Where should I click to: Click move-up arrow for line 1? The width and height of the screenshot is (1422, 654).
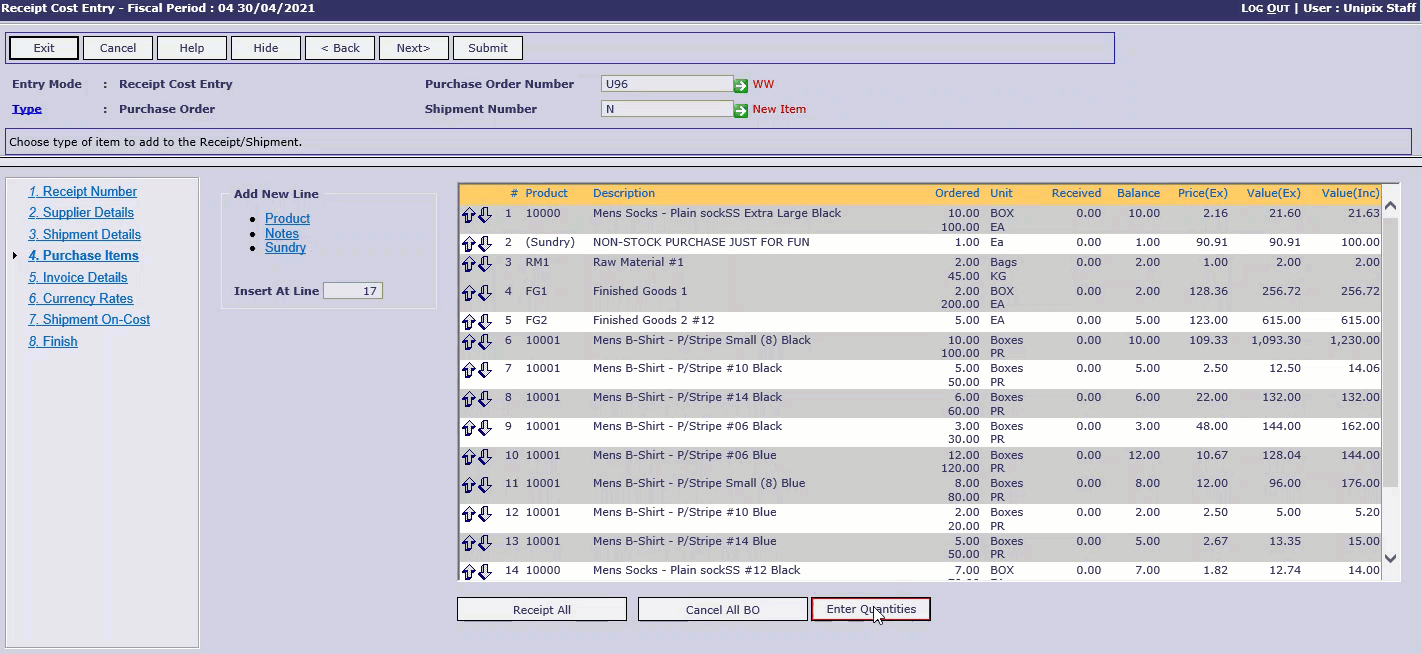(468, 215)
